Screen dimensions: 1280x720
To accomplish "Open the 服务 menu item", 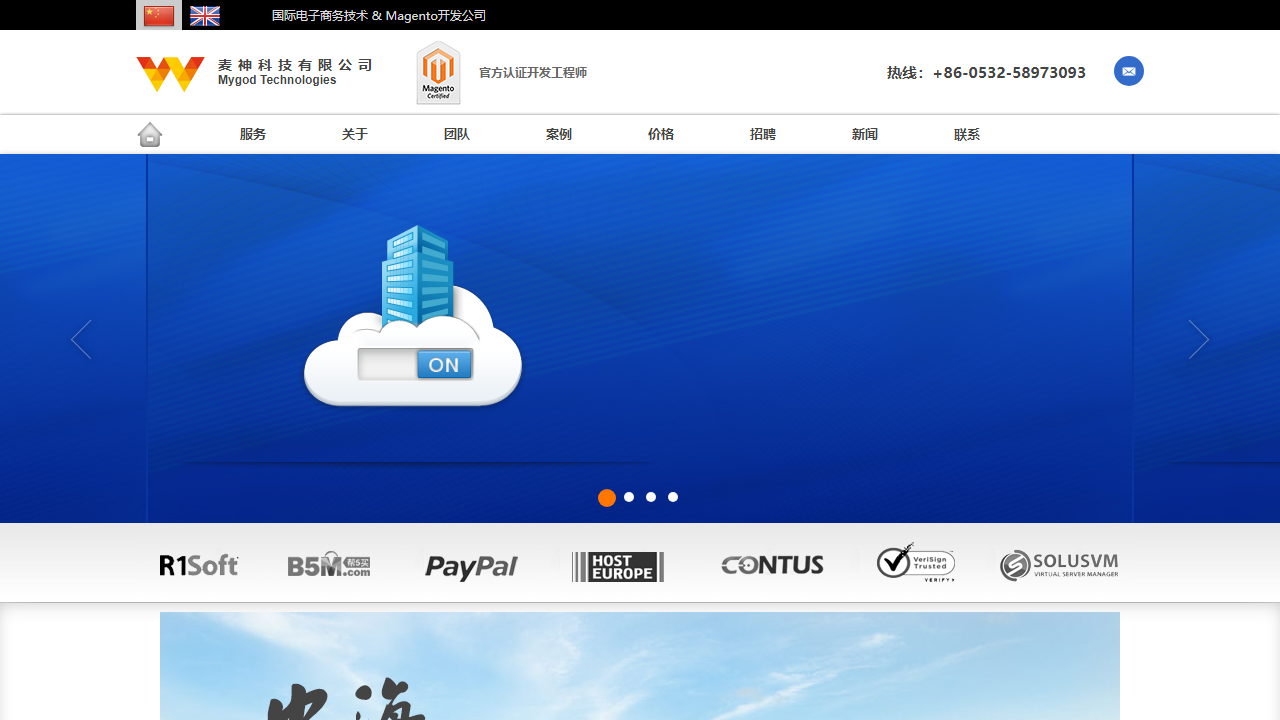I will point(253,134).
